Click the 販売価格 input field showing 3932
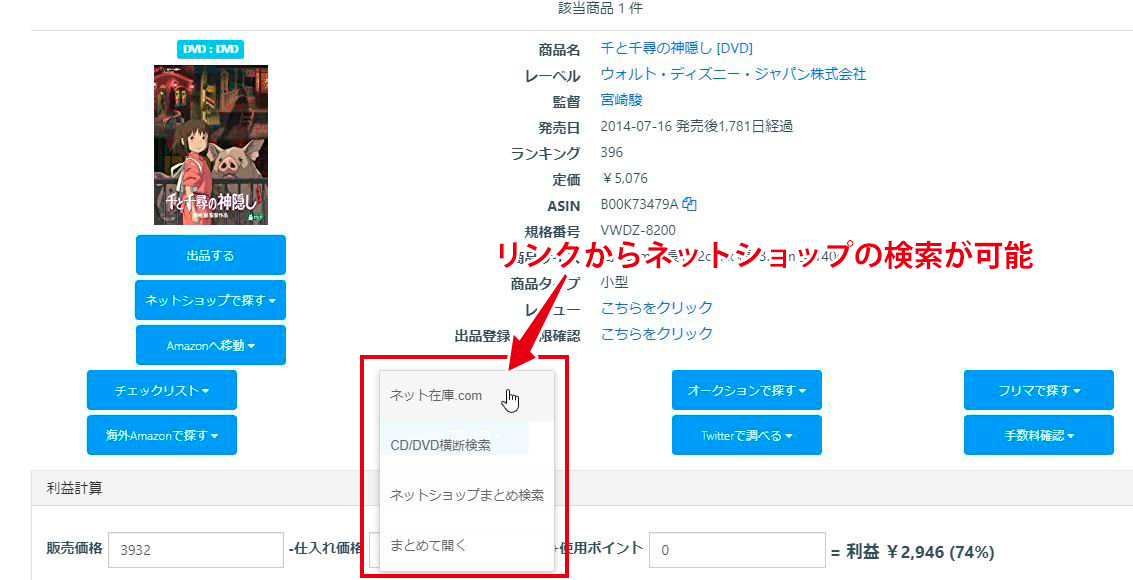Image resolution: width=1133 pixels, height=580 pixels. 196,550
